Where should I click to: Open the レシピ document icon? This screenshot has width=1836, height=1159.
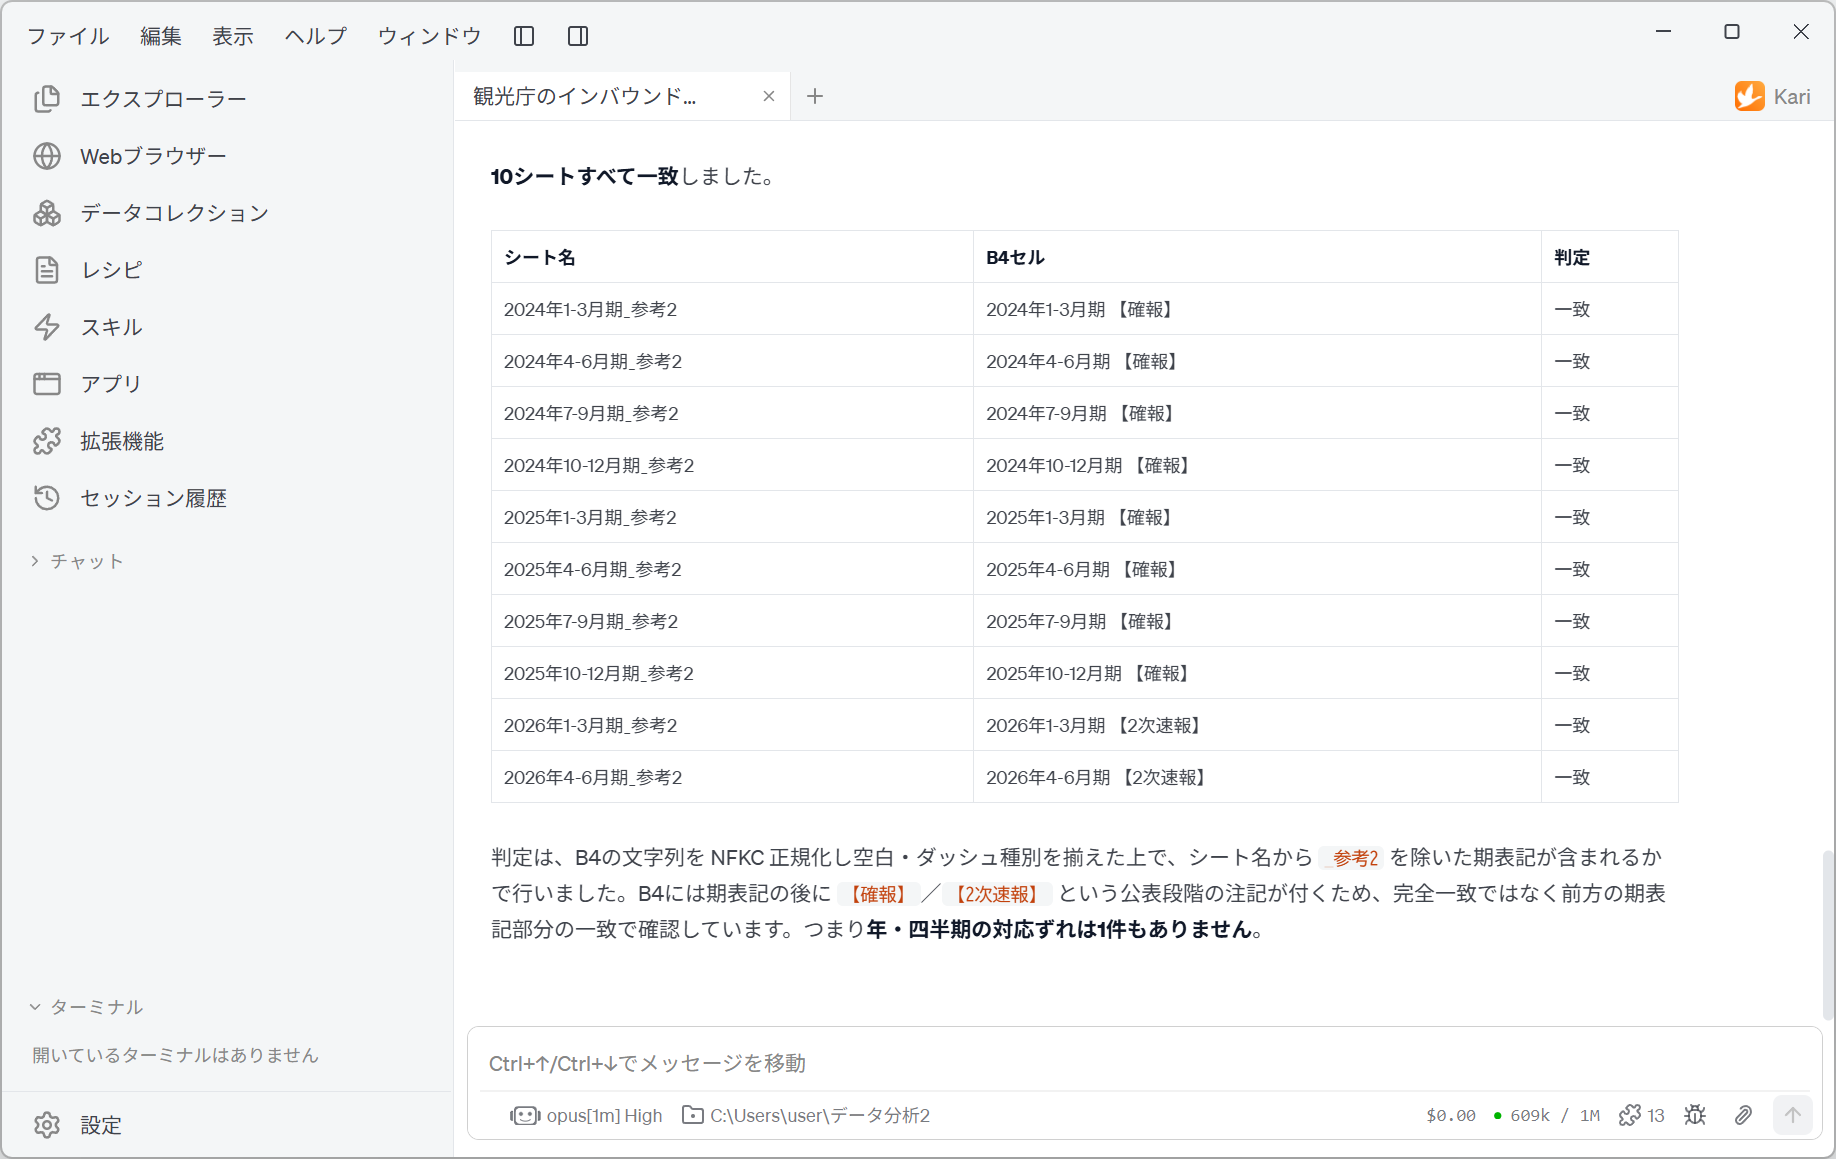pos(47,270)
